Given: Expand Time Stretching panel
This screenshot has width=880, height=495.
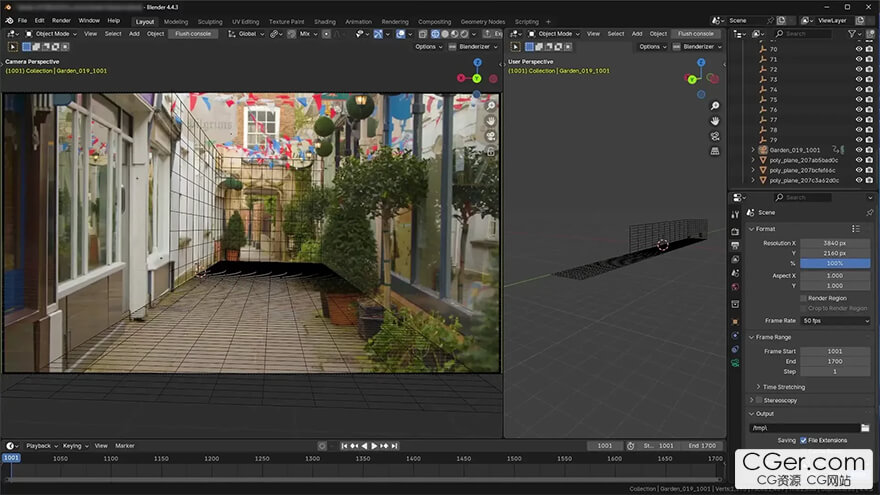Looking at the screenshot, I should click(x=758, y=387).
